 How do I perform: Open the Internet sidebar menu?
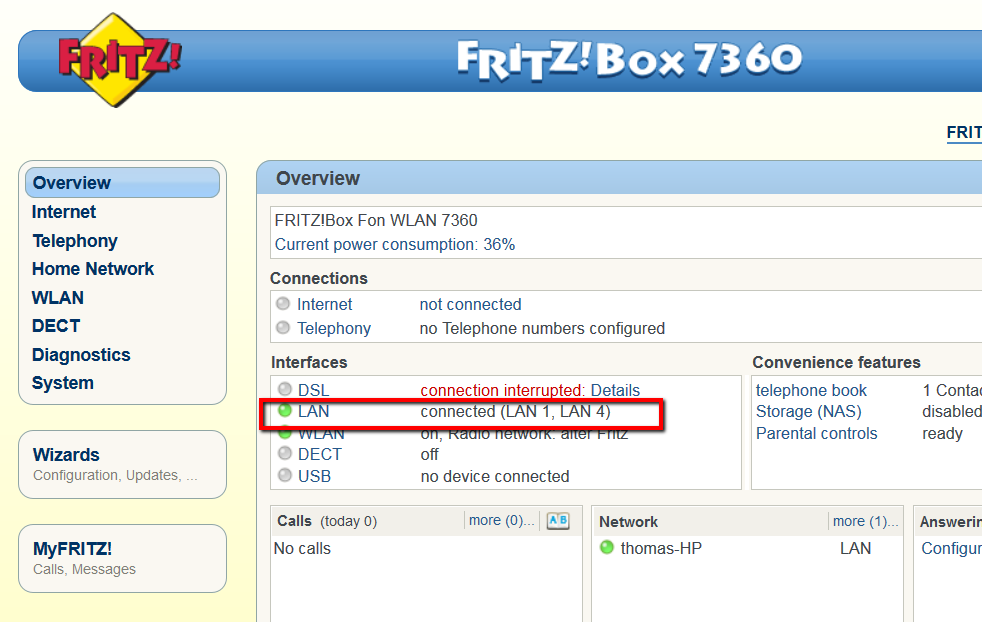coord(64,212)
